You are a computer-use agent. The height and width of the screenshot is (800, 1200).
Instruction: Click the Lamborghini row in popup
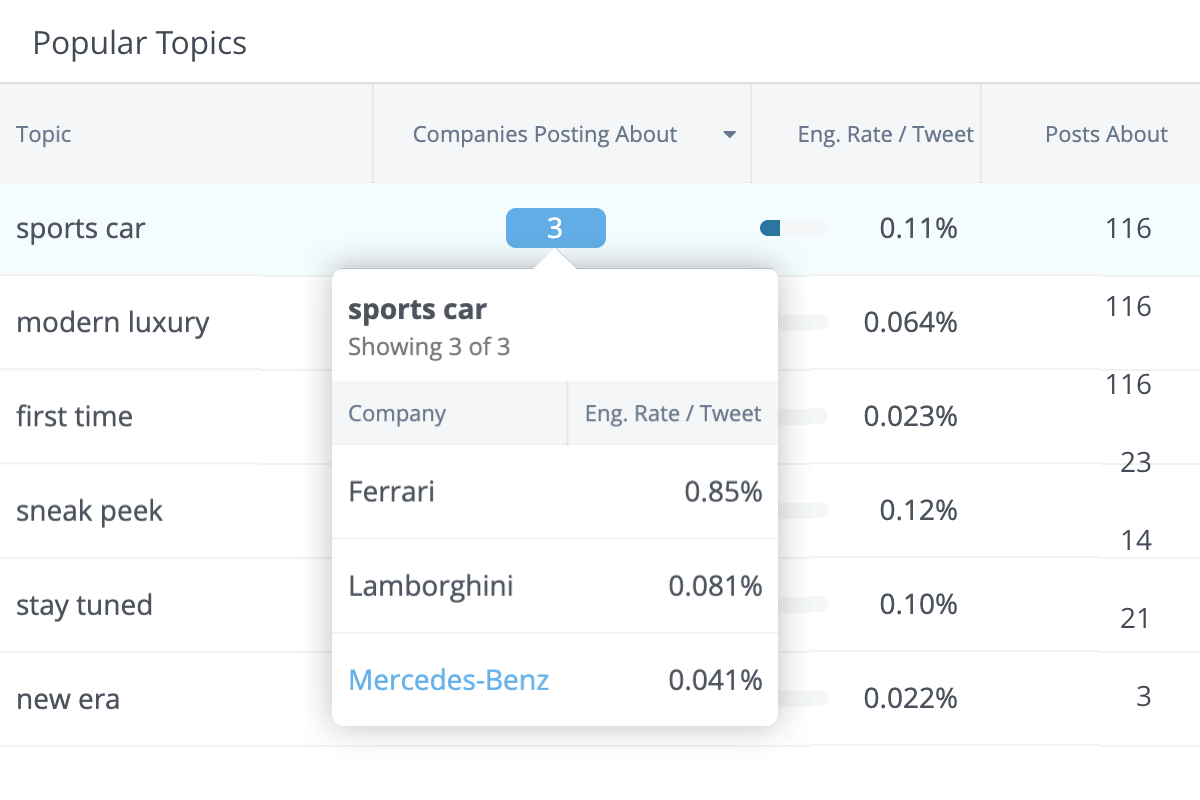click(555, 586)
